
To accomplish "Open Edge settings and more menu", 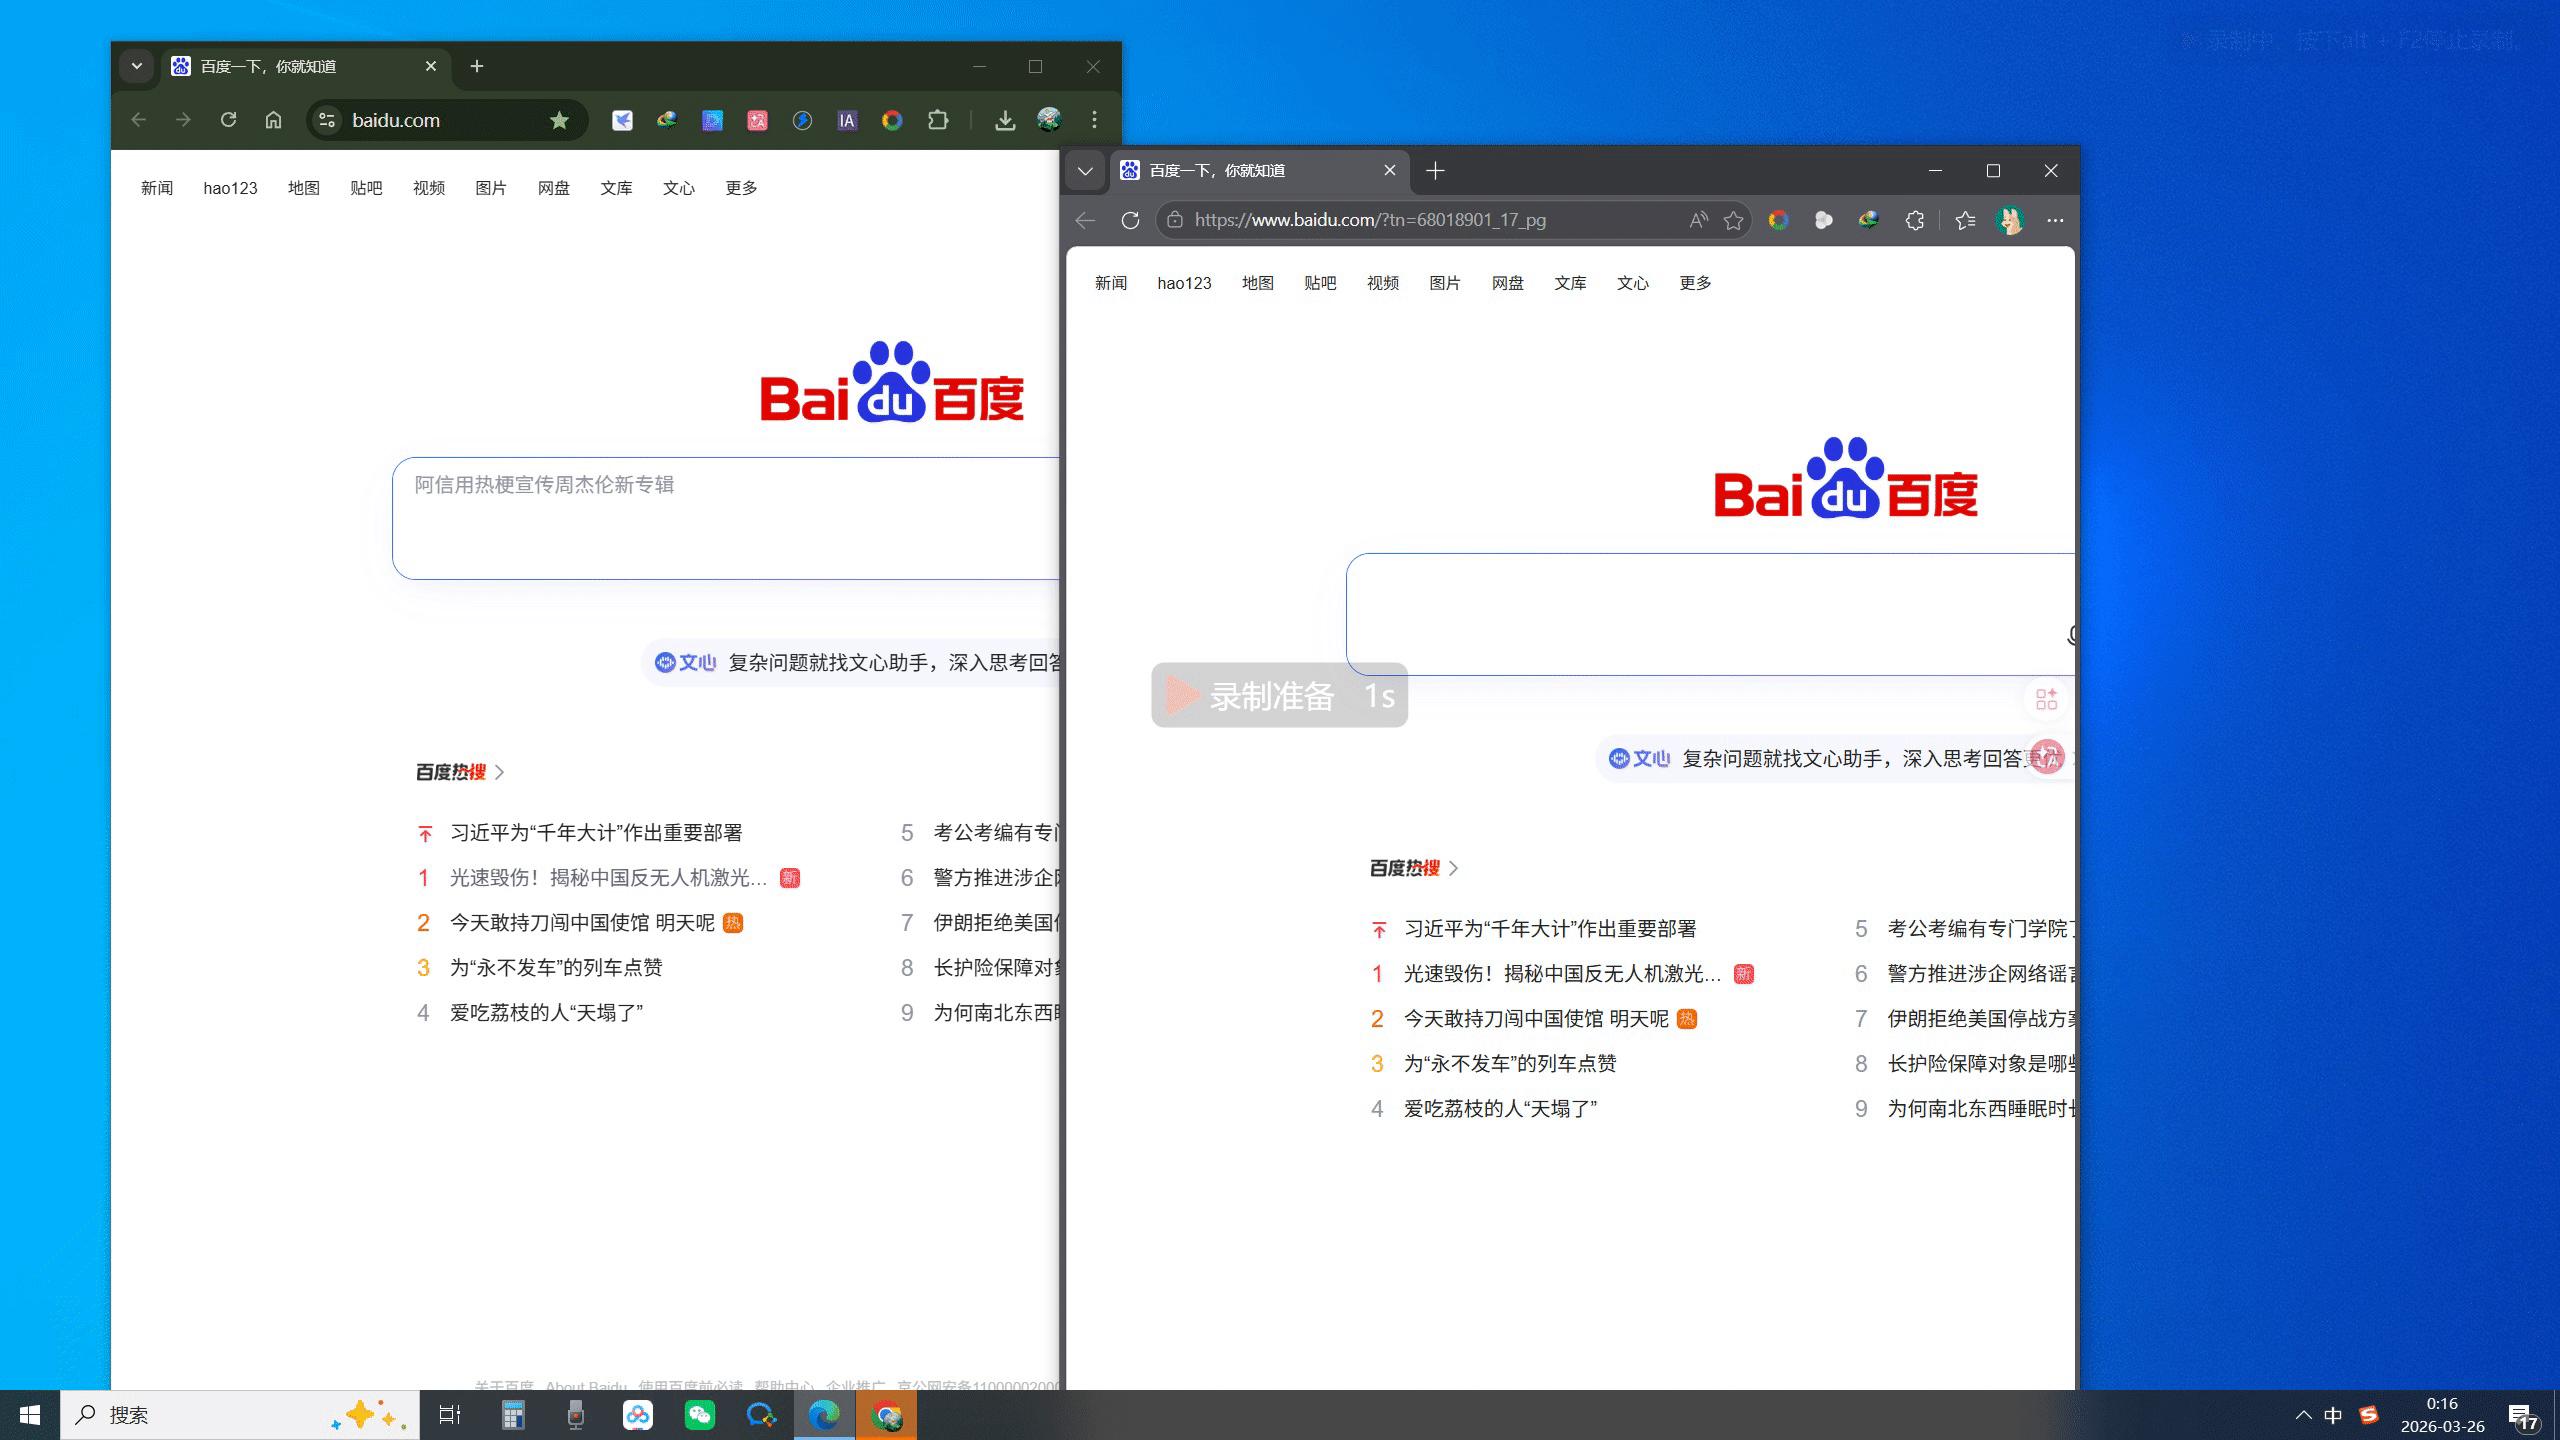I will click(x=2055, y=220).
